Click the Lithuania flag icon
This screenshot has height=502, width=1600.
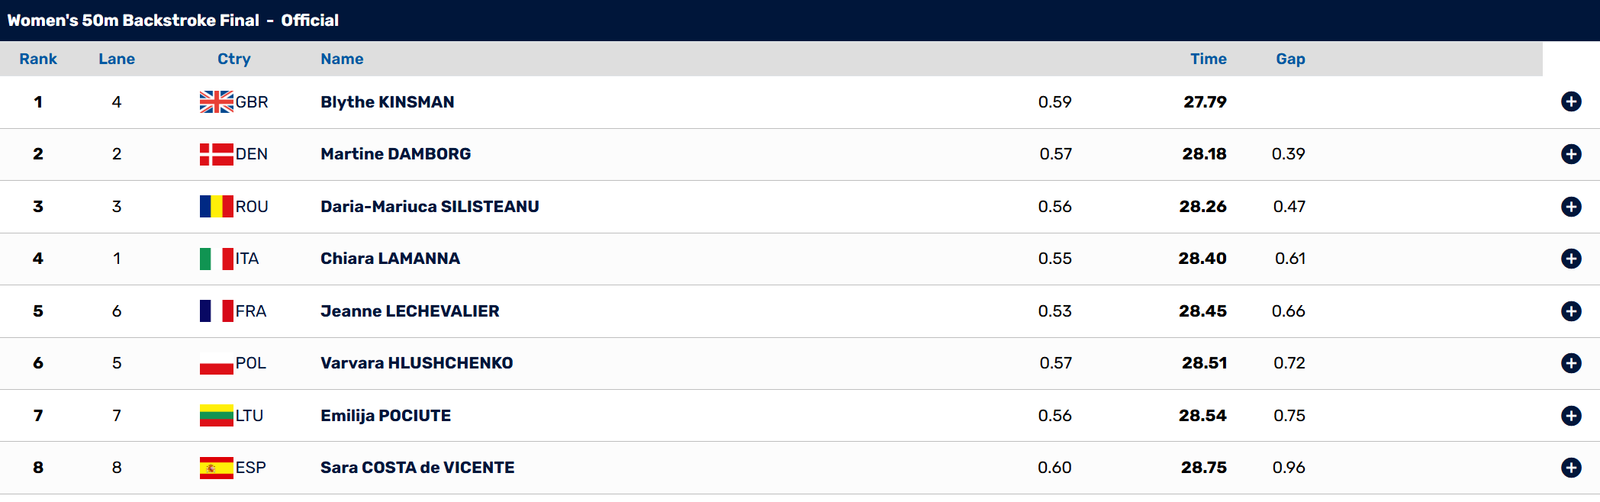point(216,416)
